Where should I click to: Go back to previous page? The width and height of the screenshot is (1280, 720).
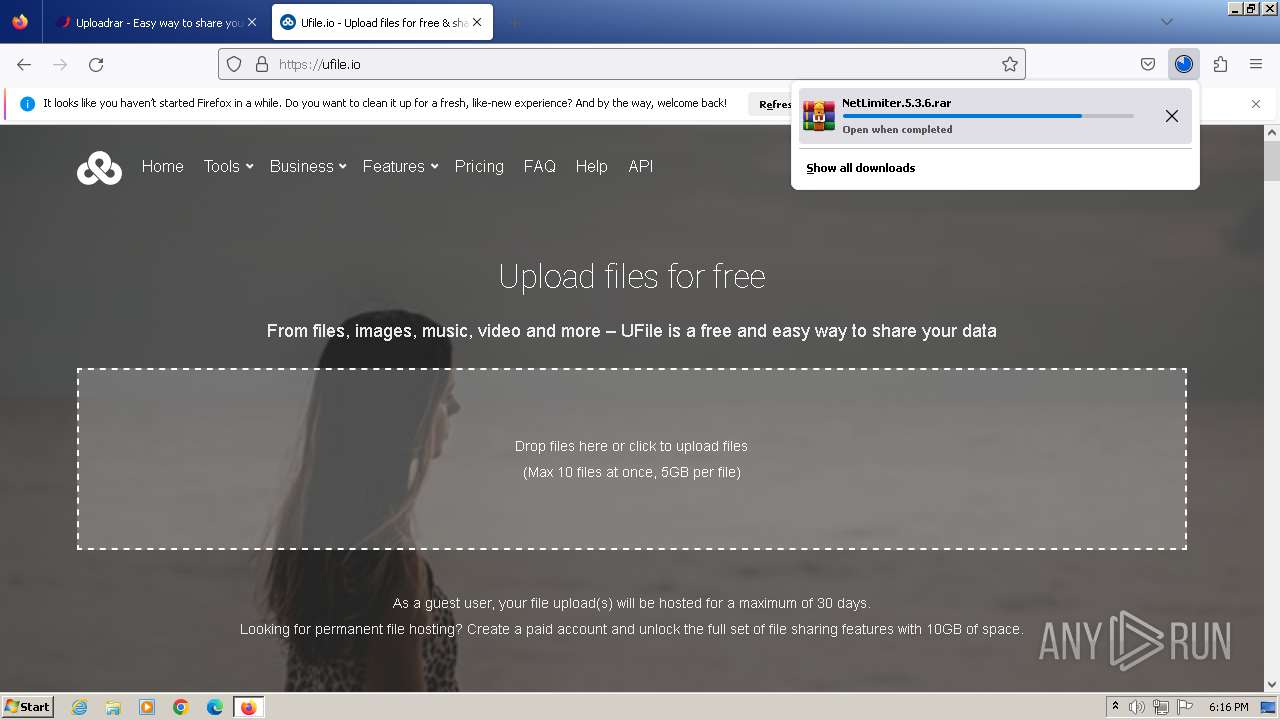point(24,64)
